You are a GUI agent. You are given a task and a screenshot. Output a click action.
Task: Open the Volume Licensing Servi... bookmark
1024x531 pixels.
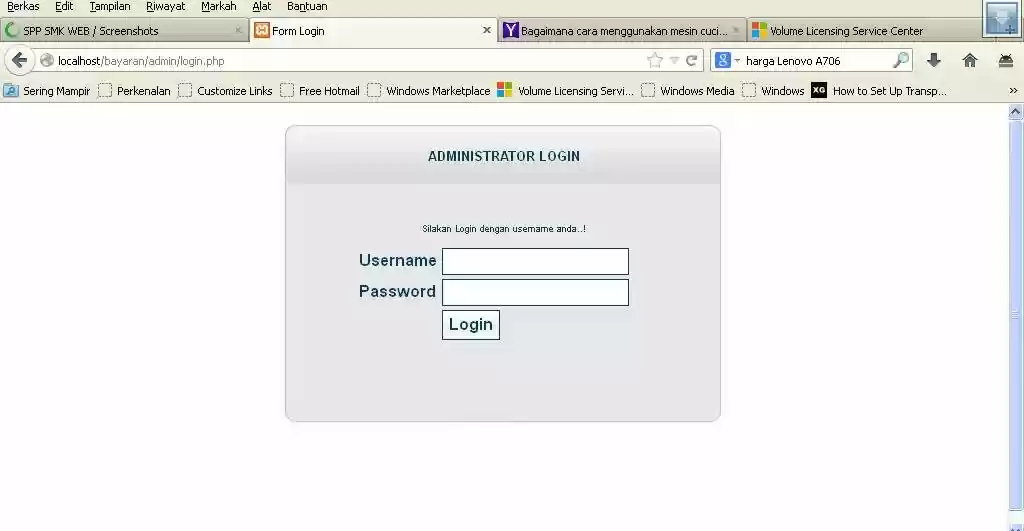pos(566,91)
